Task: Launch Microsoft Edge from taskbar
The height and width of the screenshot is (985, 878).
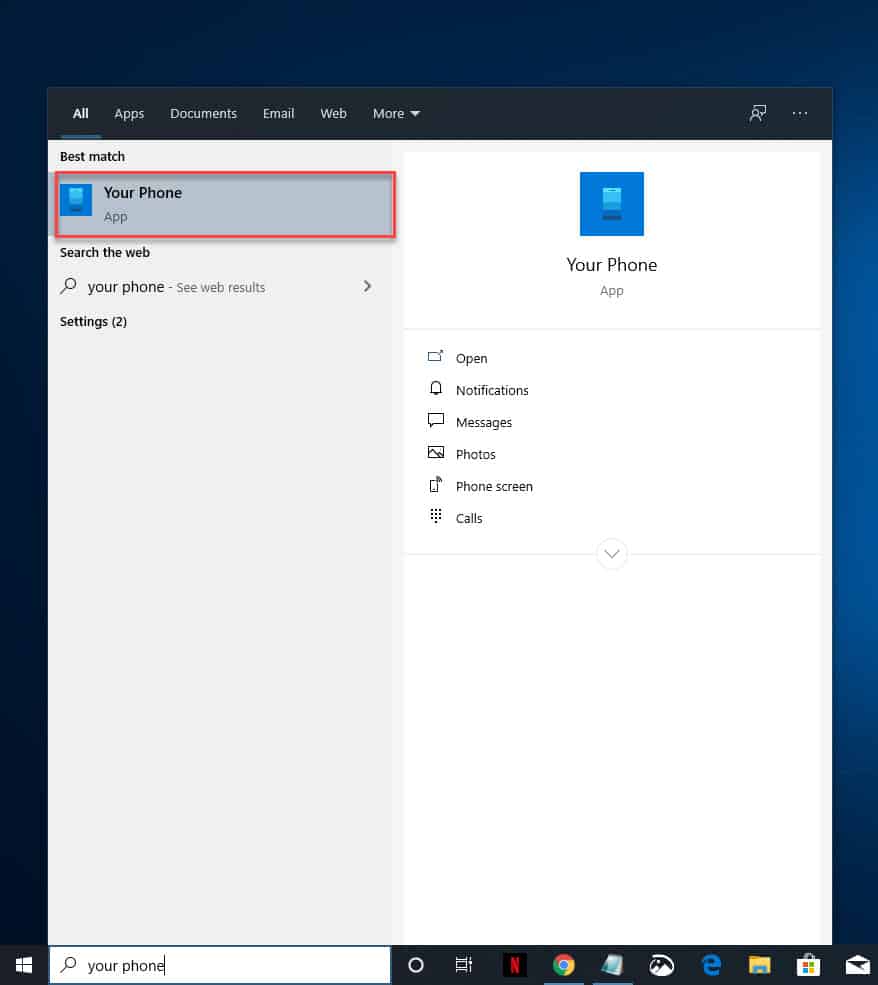Action: (710, 965)
